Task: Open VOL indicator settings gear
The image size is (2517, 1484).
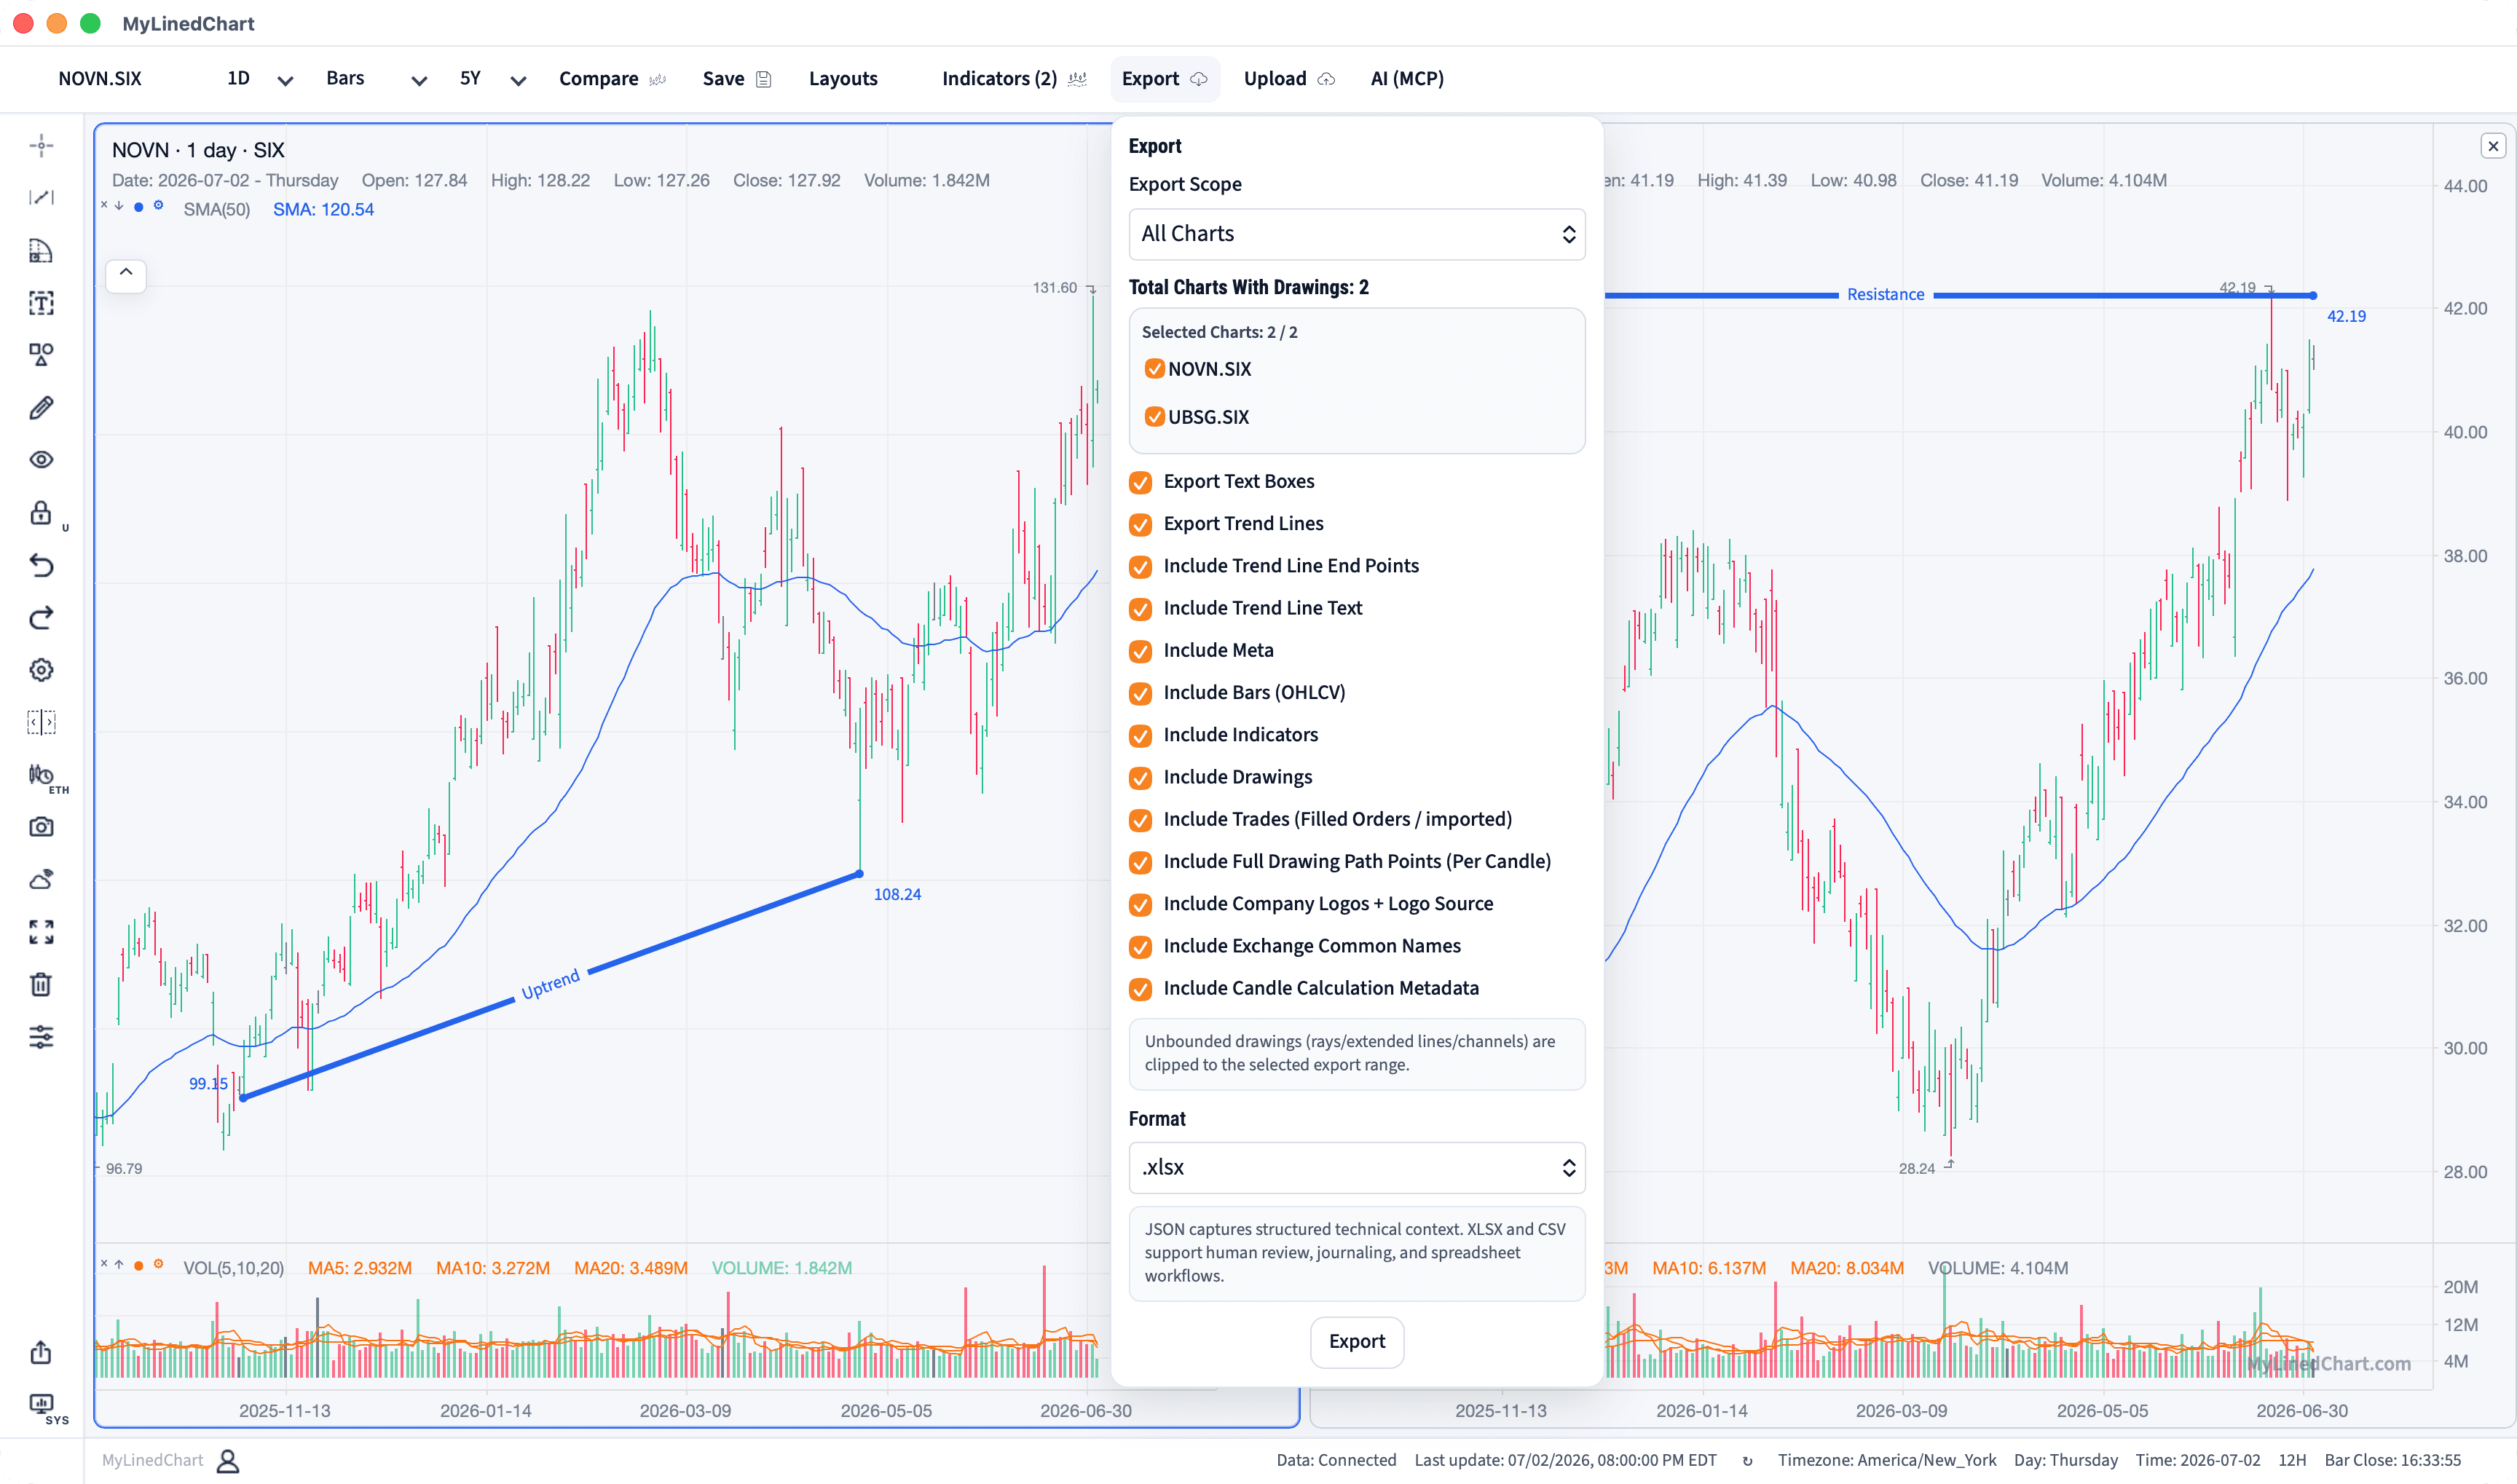Action: click(158, 1265)
